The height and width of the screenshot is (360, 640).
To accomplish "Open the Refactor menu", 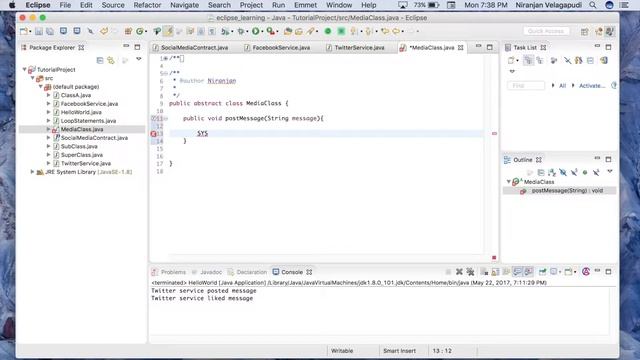I will point(147,5).
